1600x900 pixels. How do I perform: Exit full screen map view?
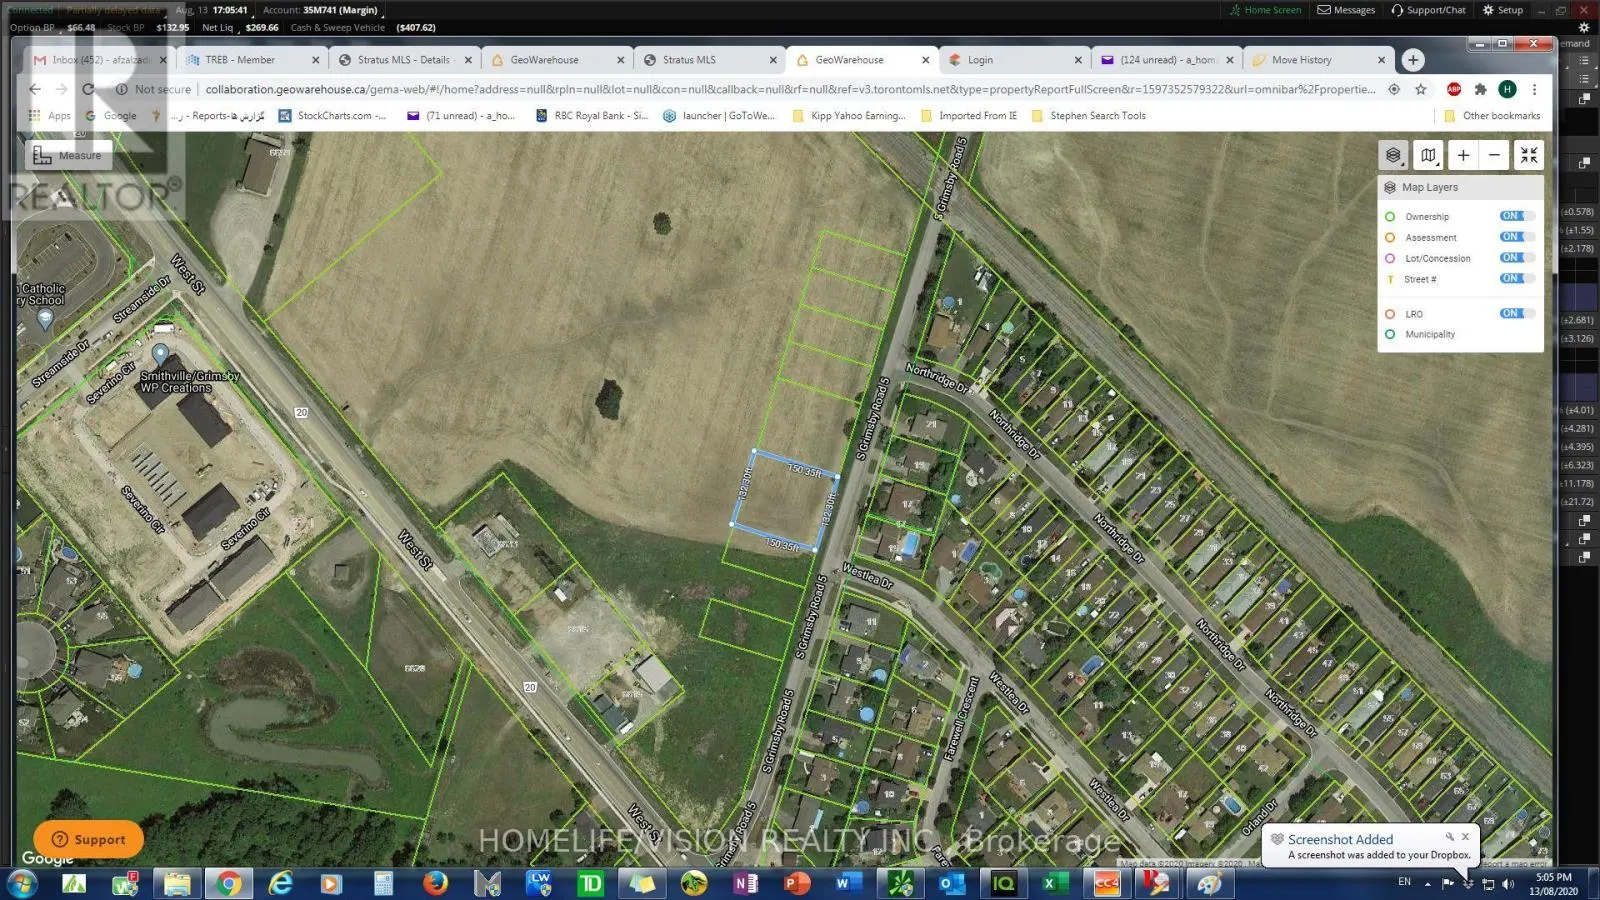tap(1528, 155)
